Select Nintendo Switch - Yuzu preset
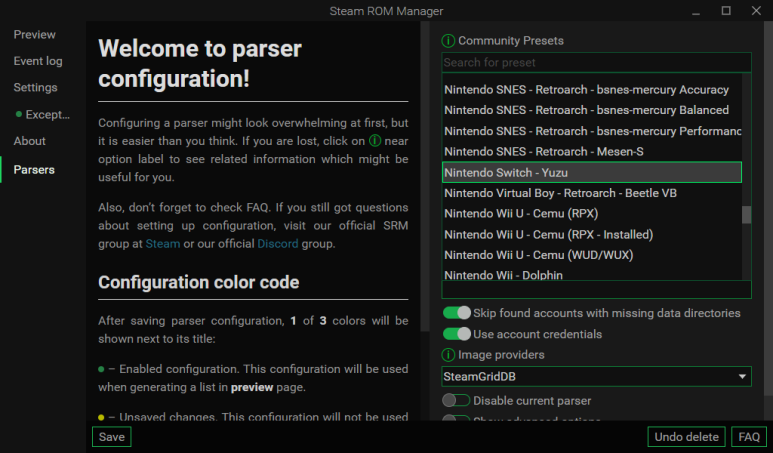Image resolution: width=773 pixels, height=453 pixels. point(592,173)
